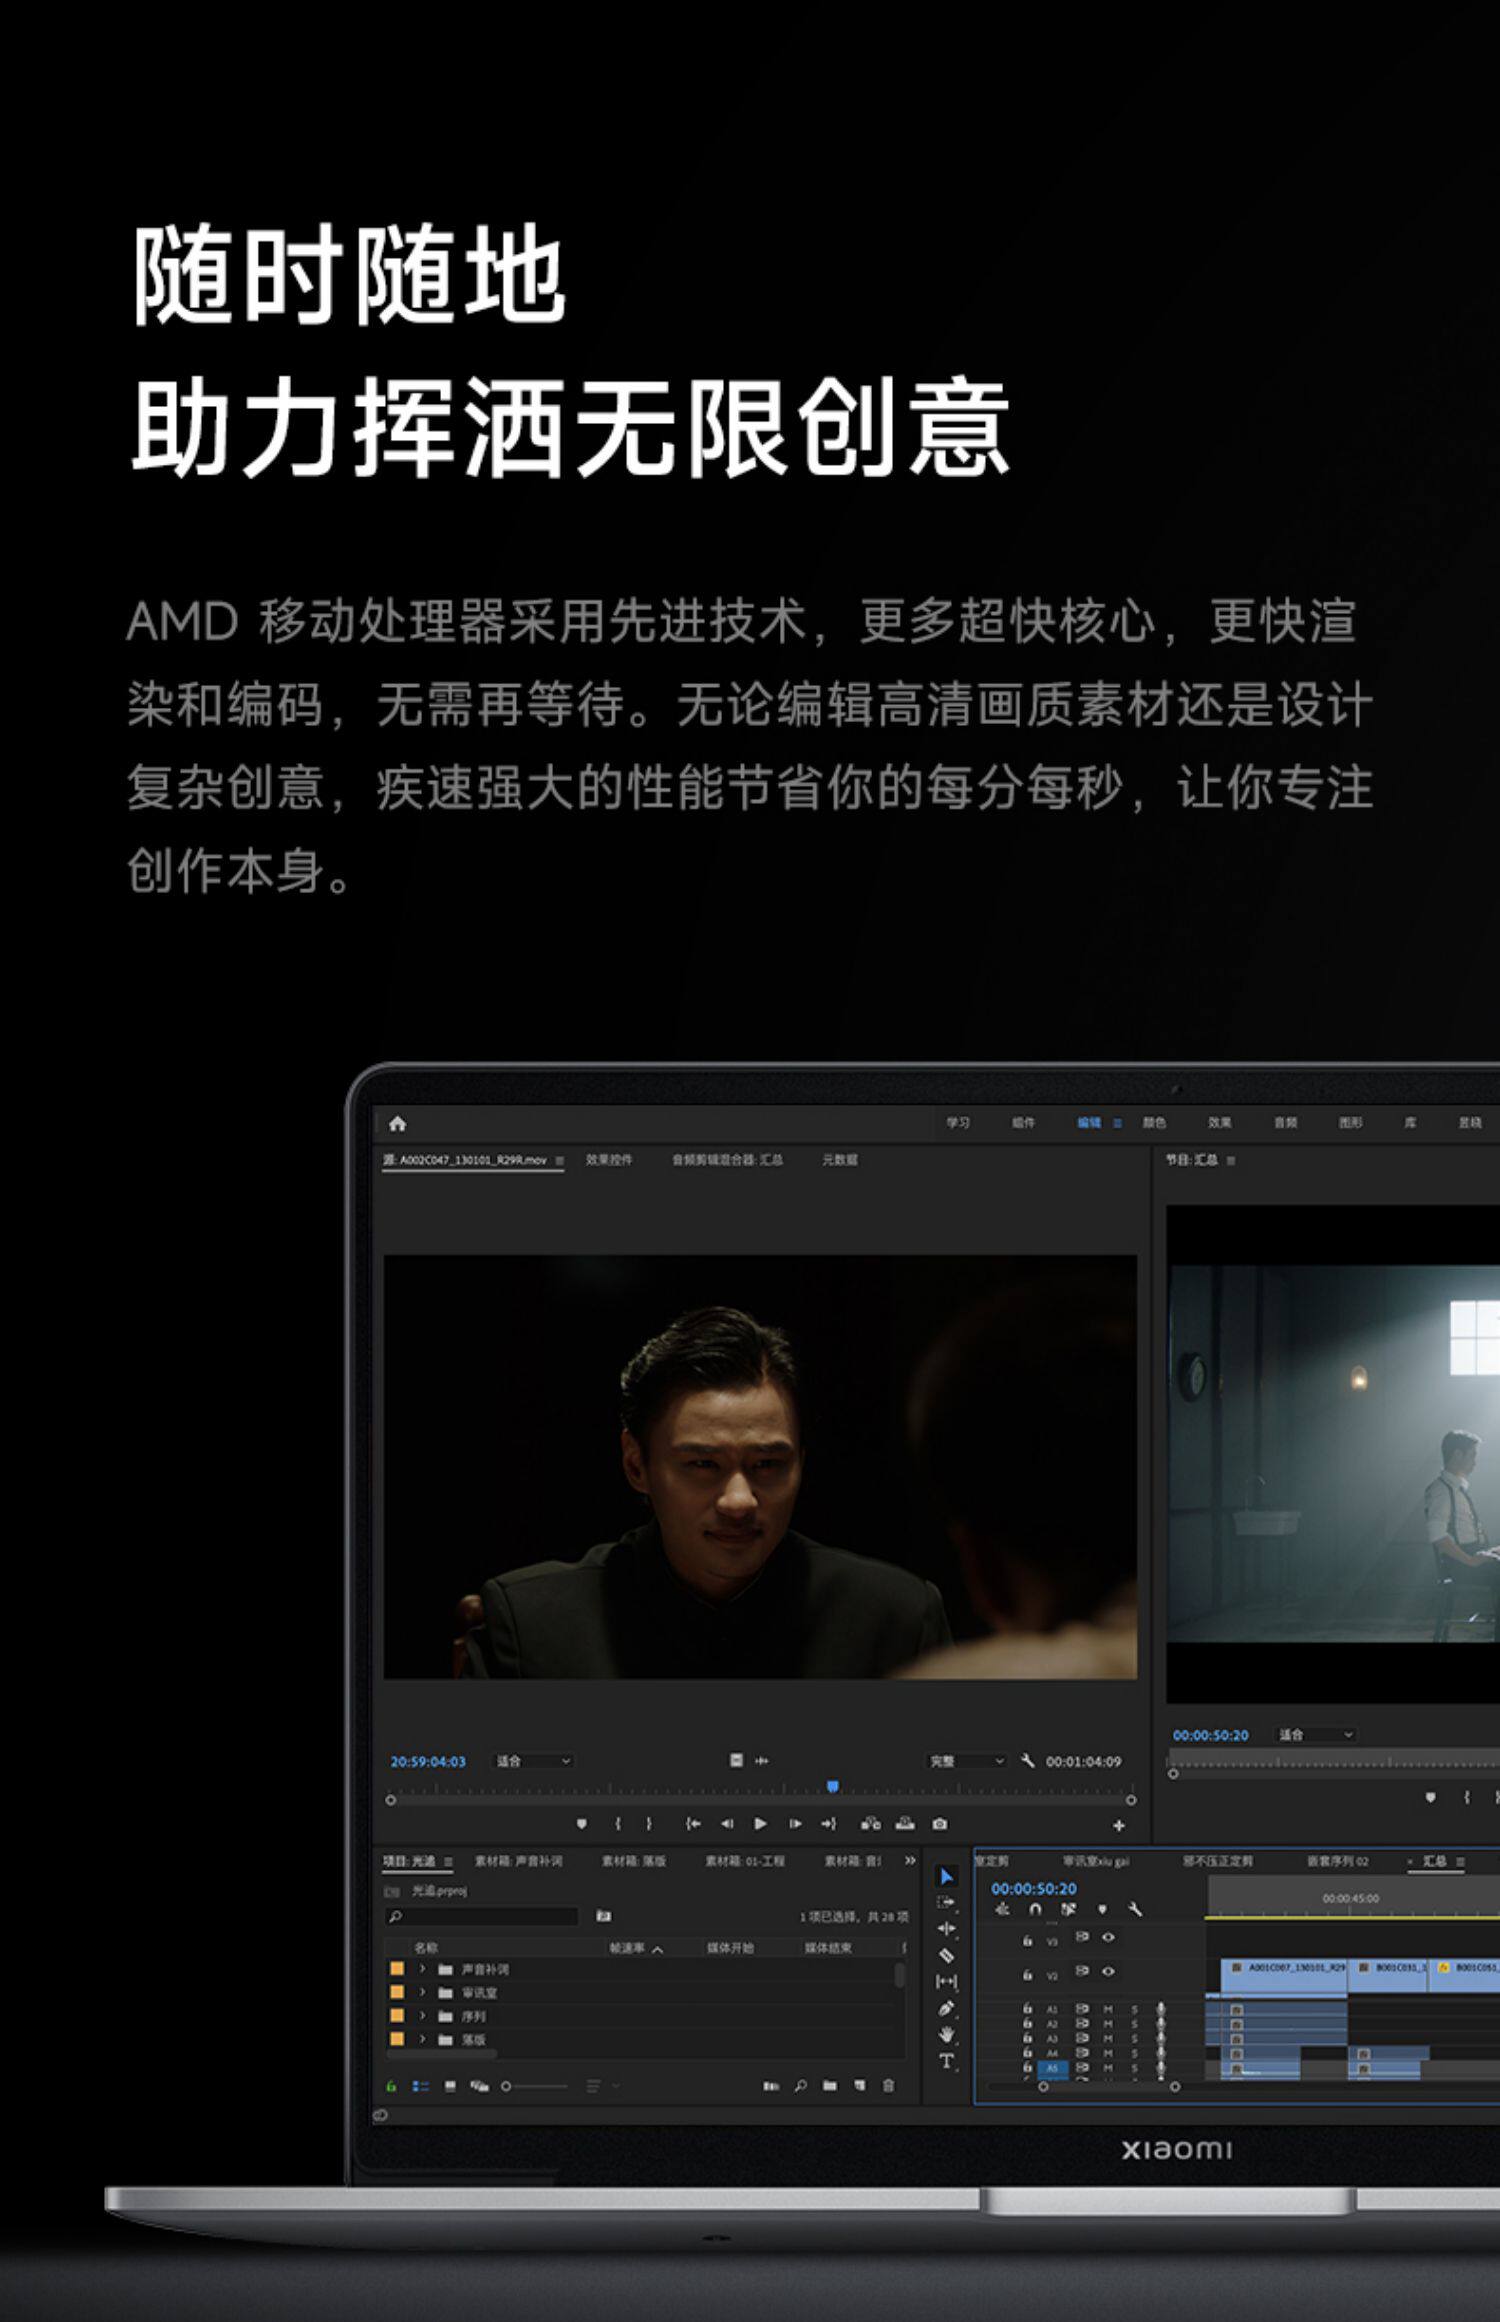Toggle Linked Selection in timeline
This screenshot has height=2322, width=1500.
click(x=1069, y=1909)
